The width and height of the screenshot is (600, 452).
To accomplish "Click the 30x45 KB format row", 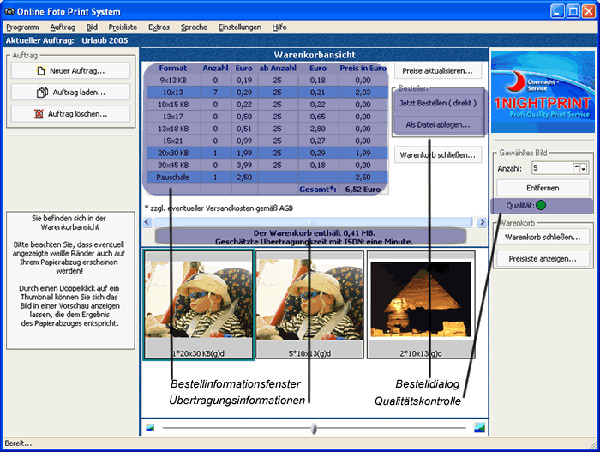I will (x=266, y=165).
